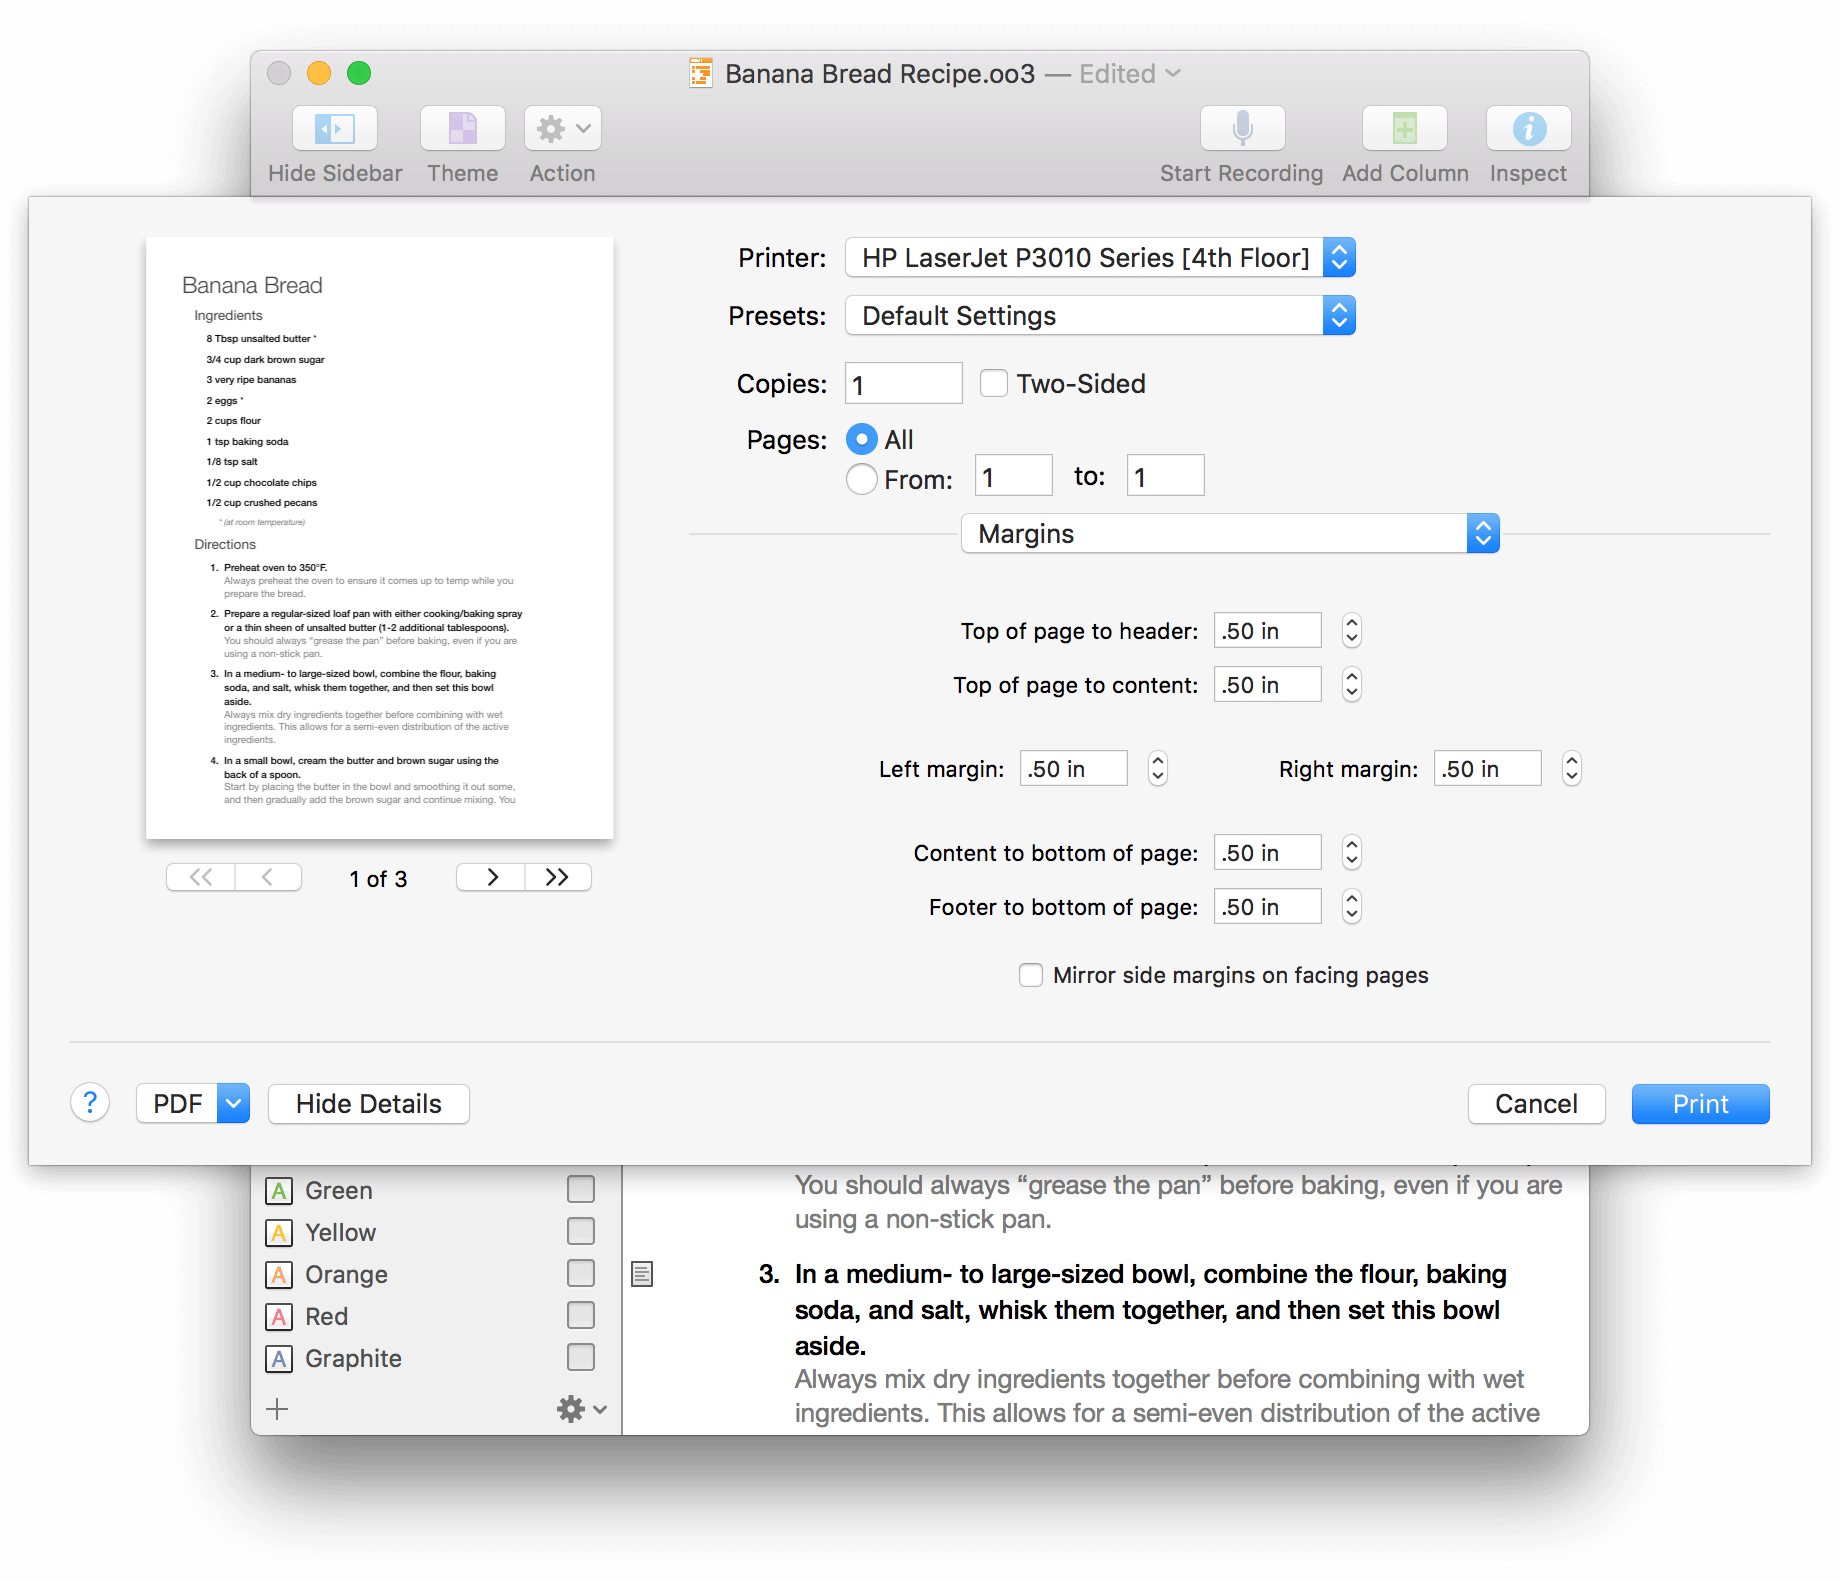Select the All pages radio button
Screen dimensions: 1840x1582
[x=861, y=439]
